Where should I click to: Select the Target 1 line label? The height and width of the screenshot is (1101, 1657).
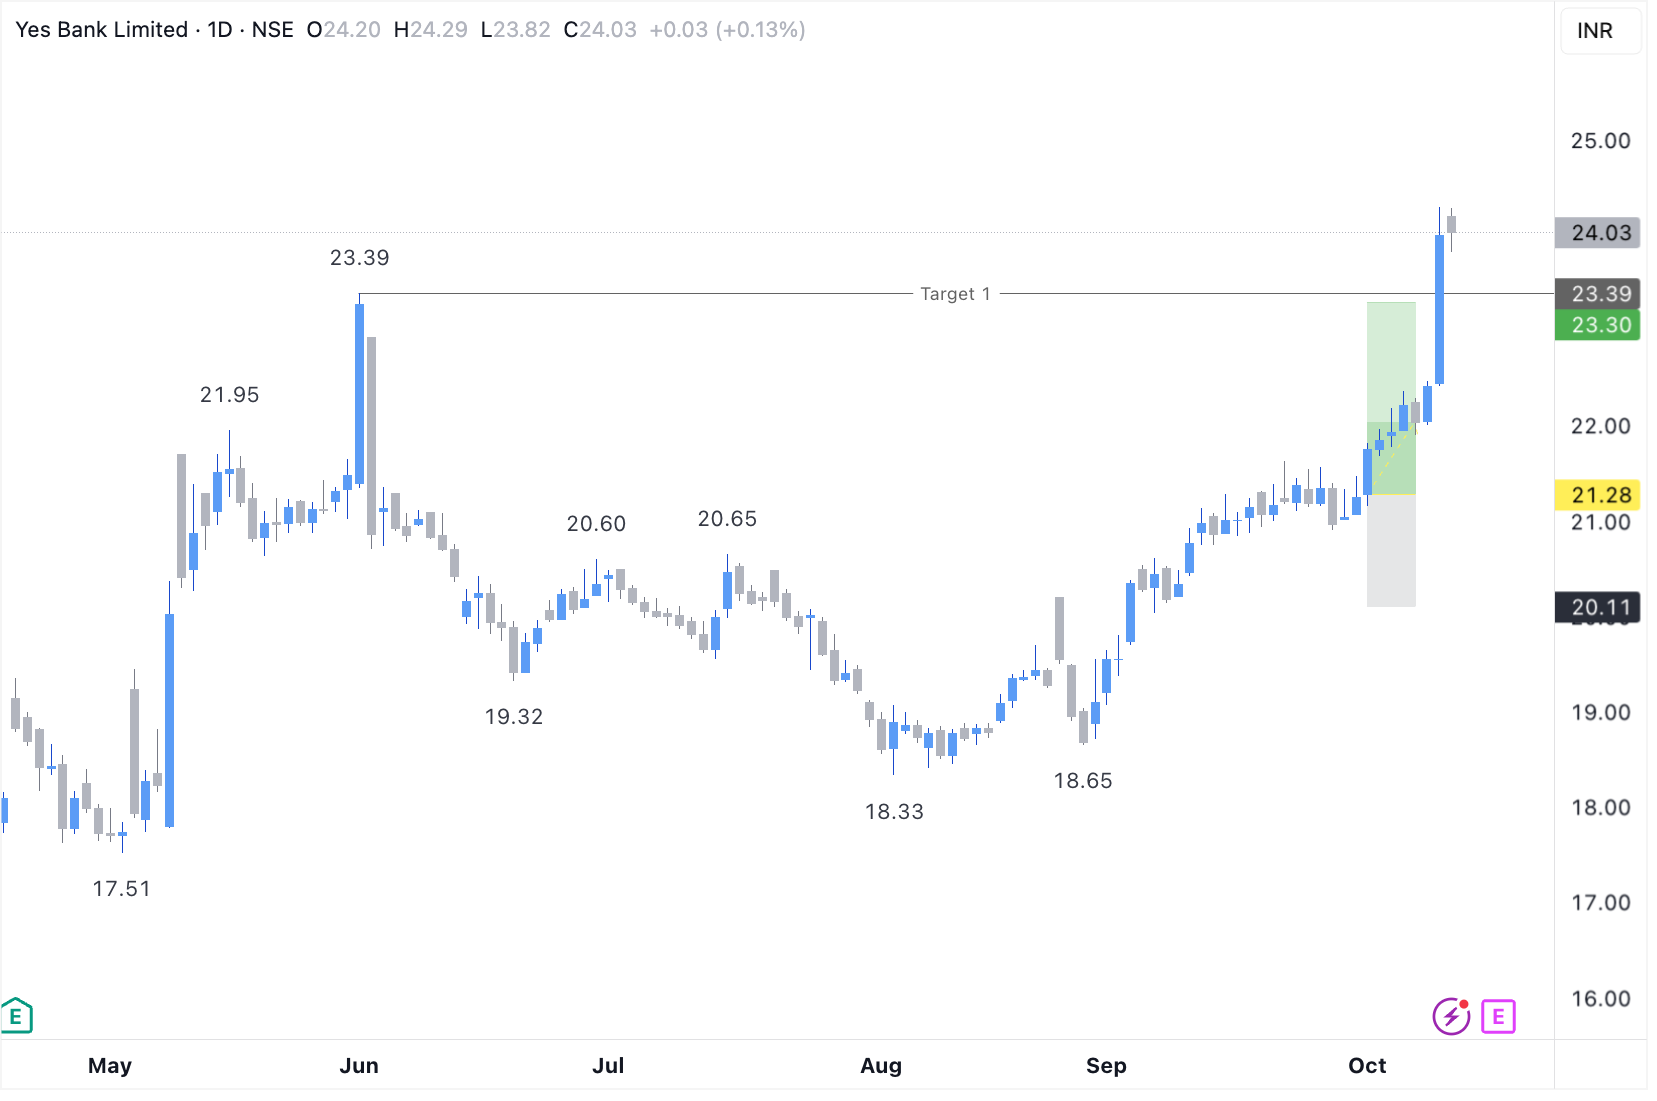tap(955, 294)
